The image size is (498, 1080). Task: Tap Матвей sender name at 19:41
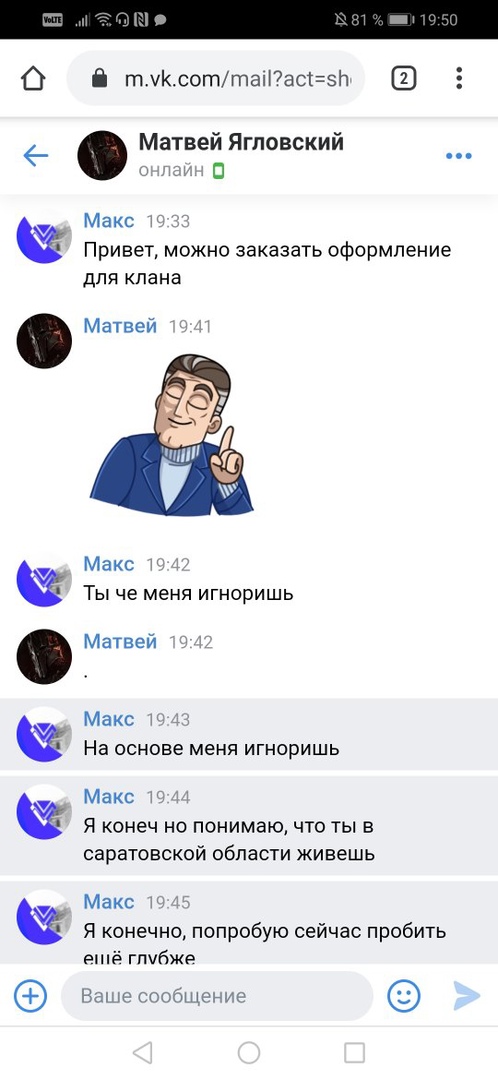point(121,325)
